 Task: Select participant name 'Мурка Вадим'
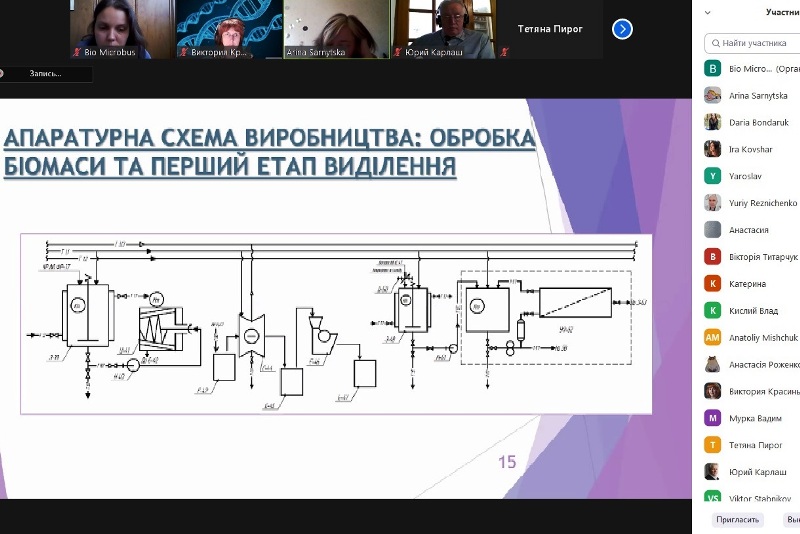755,418
